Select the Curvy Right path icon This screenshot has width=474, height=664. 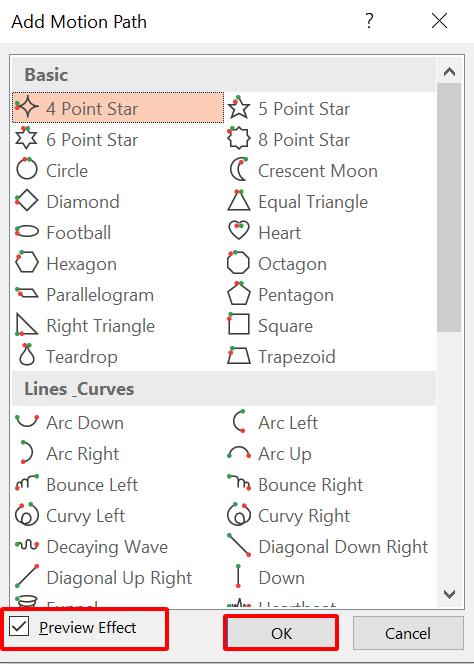point(239,514)
